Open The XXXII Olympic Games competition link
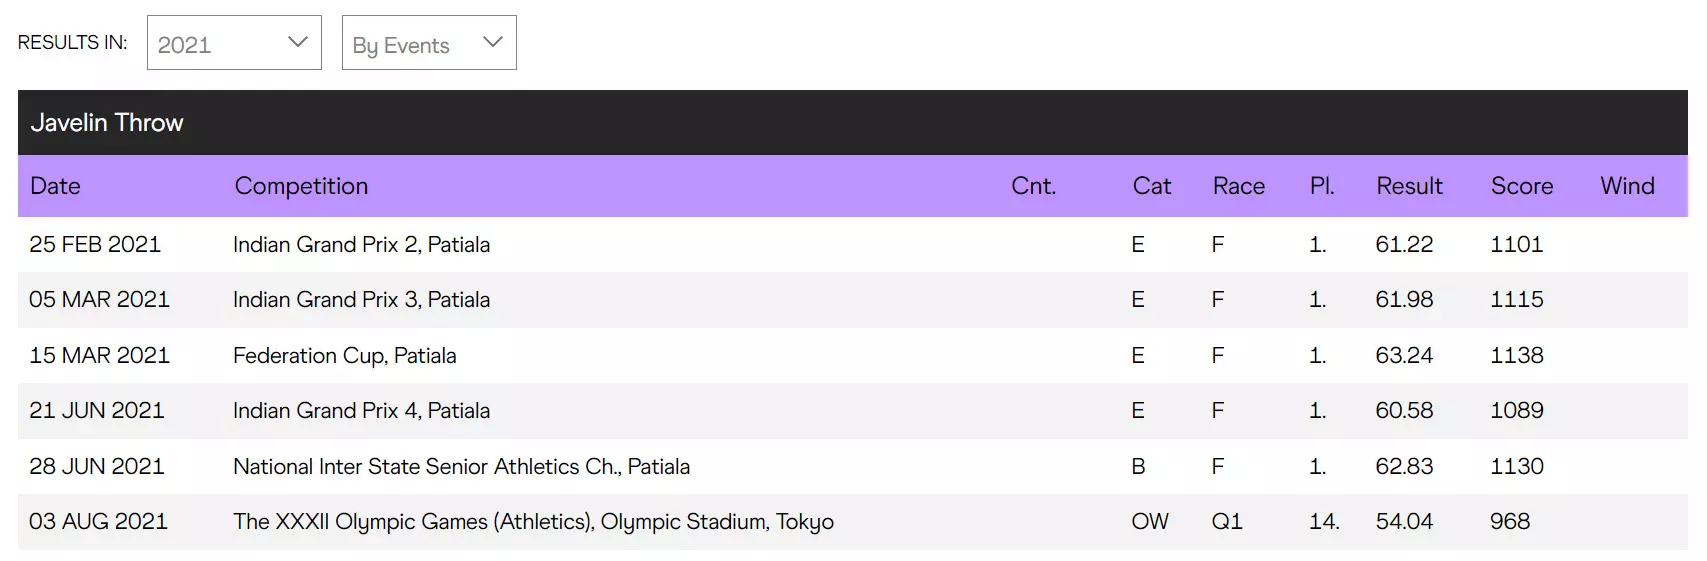This screenshot has width=1707, height=561. tap(533, 522)
